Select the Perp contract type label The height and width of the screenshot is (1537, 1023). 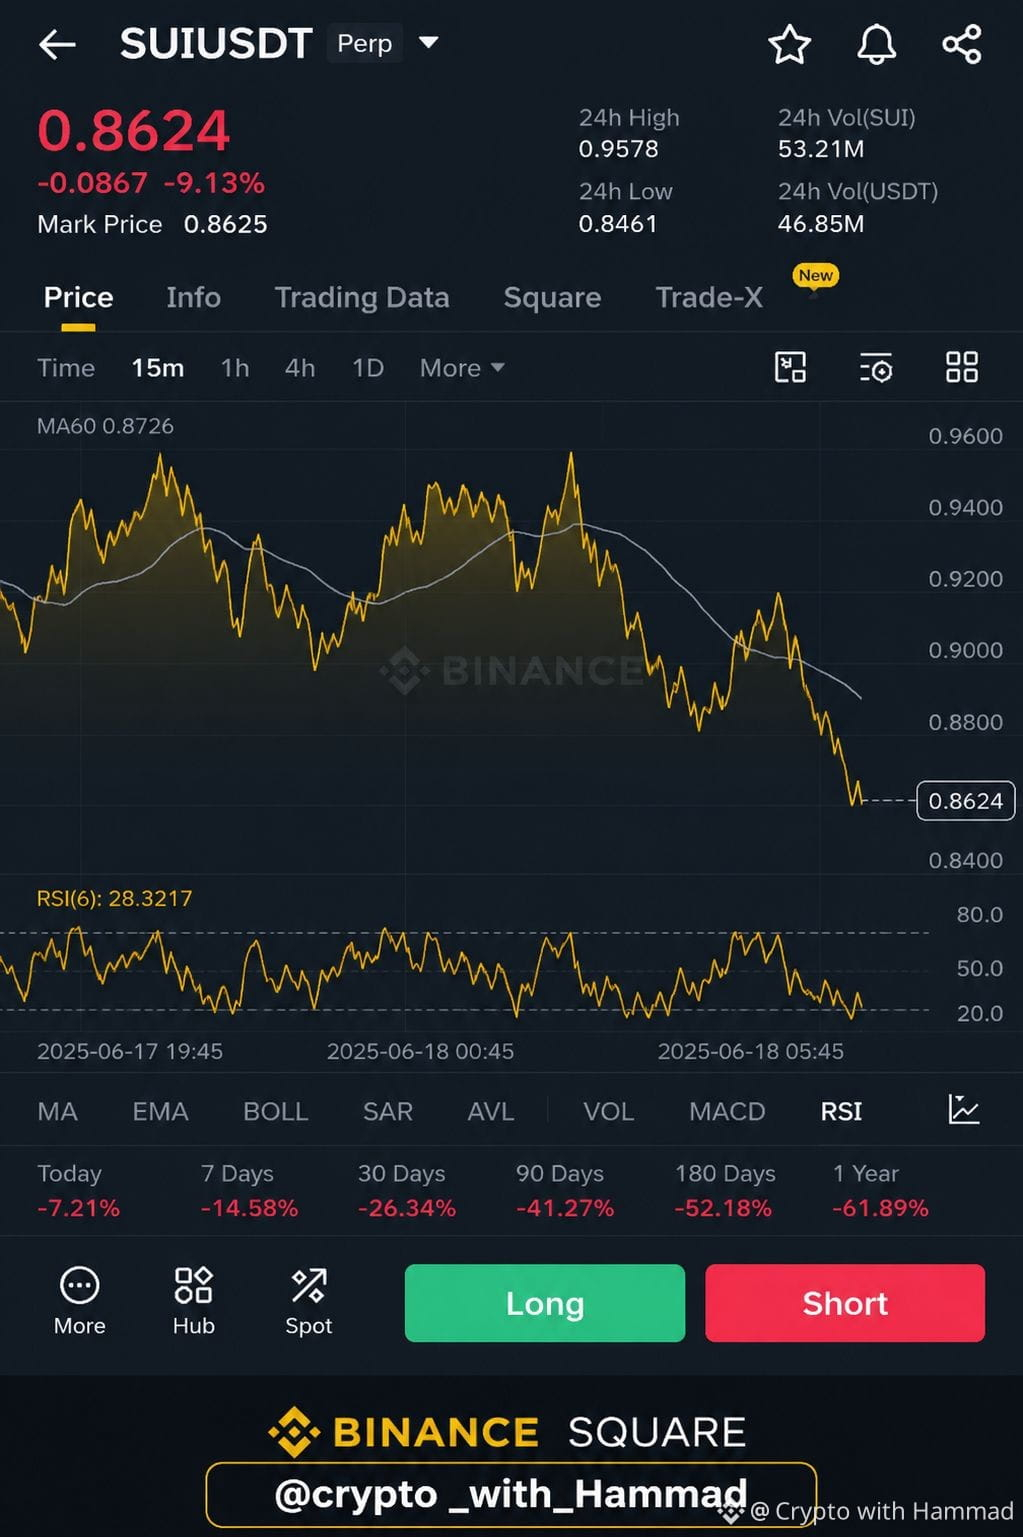(364, 43)
